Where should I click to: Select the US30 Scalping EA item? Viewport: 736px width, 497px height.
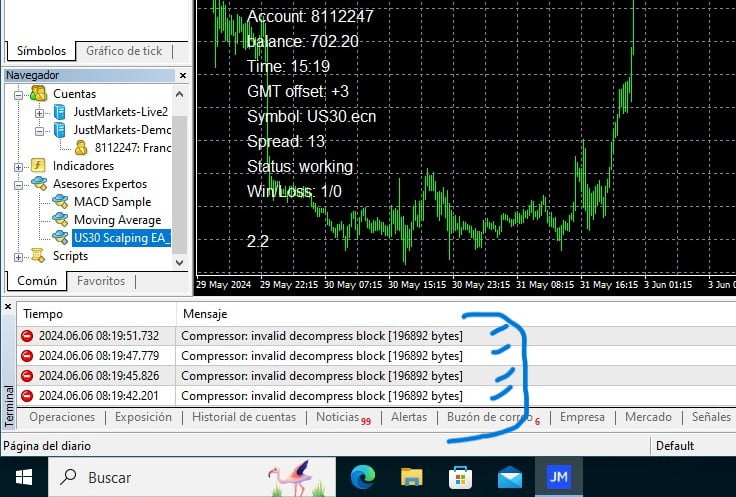pos(121,238)
